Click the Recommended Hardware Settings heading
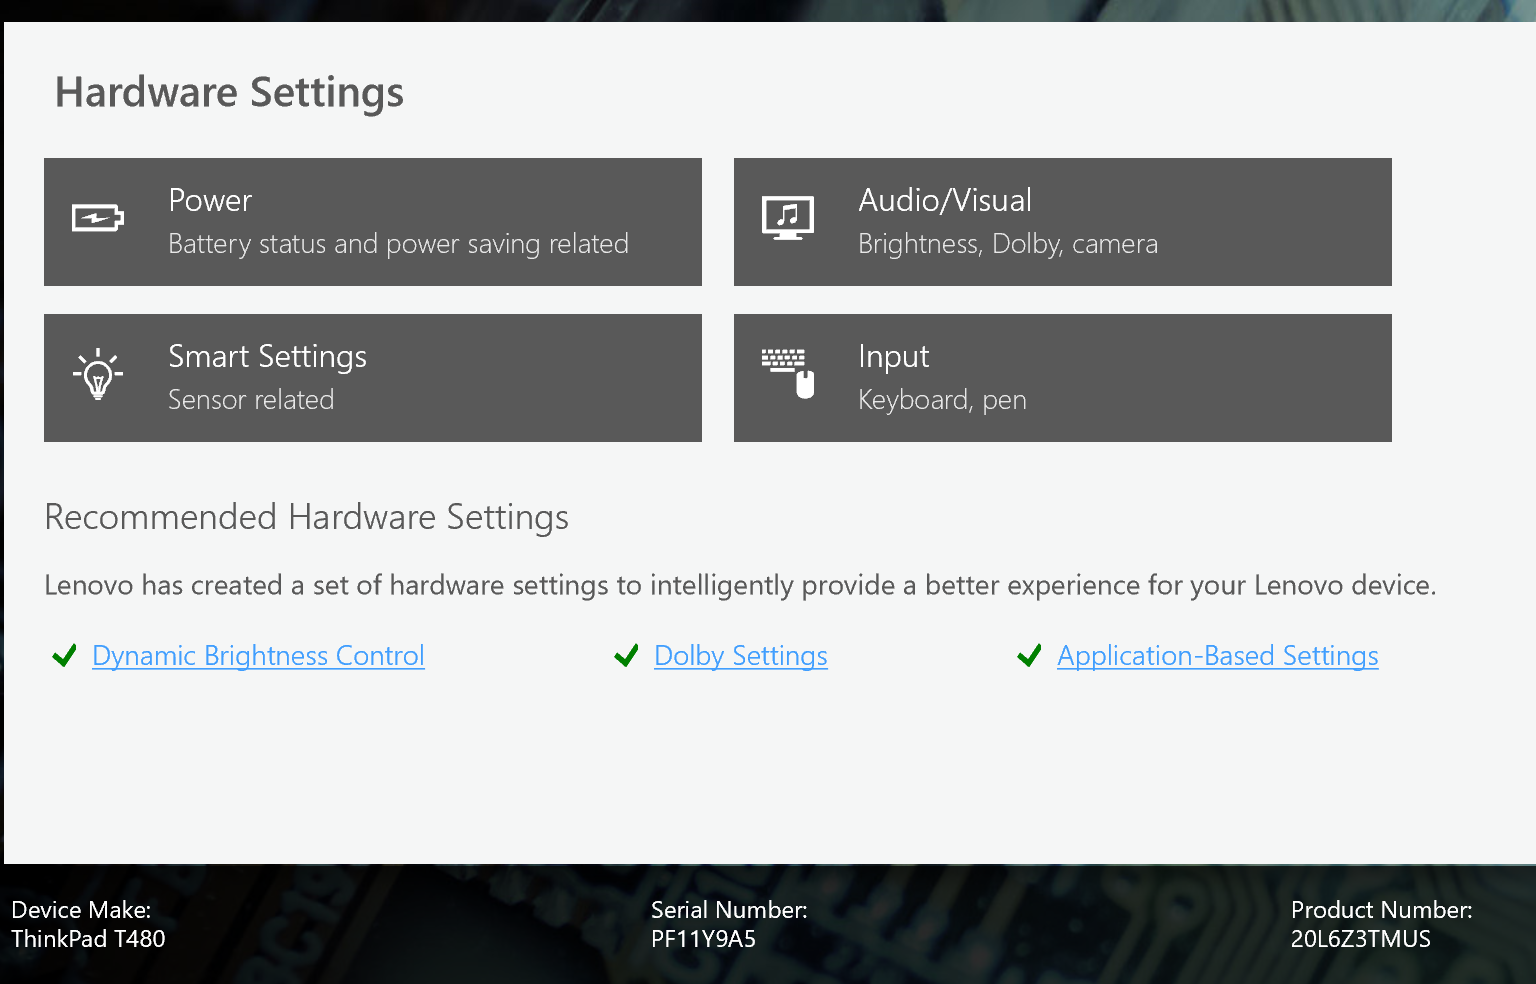 [306, 517]
